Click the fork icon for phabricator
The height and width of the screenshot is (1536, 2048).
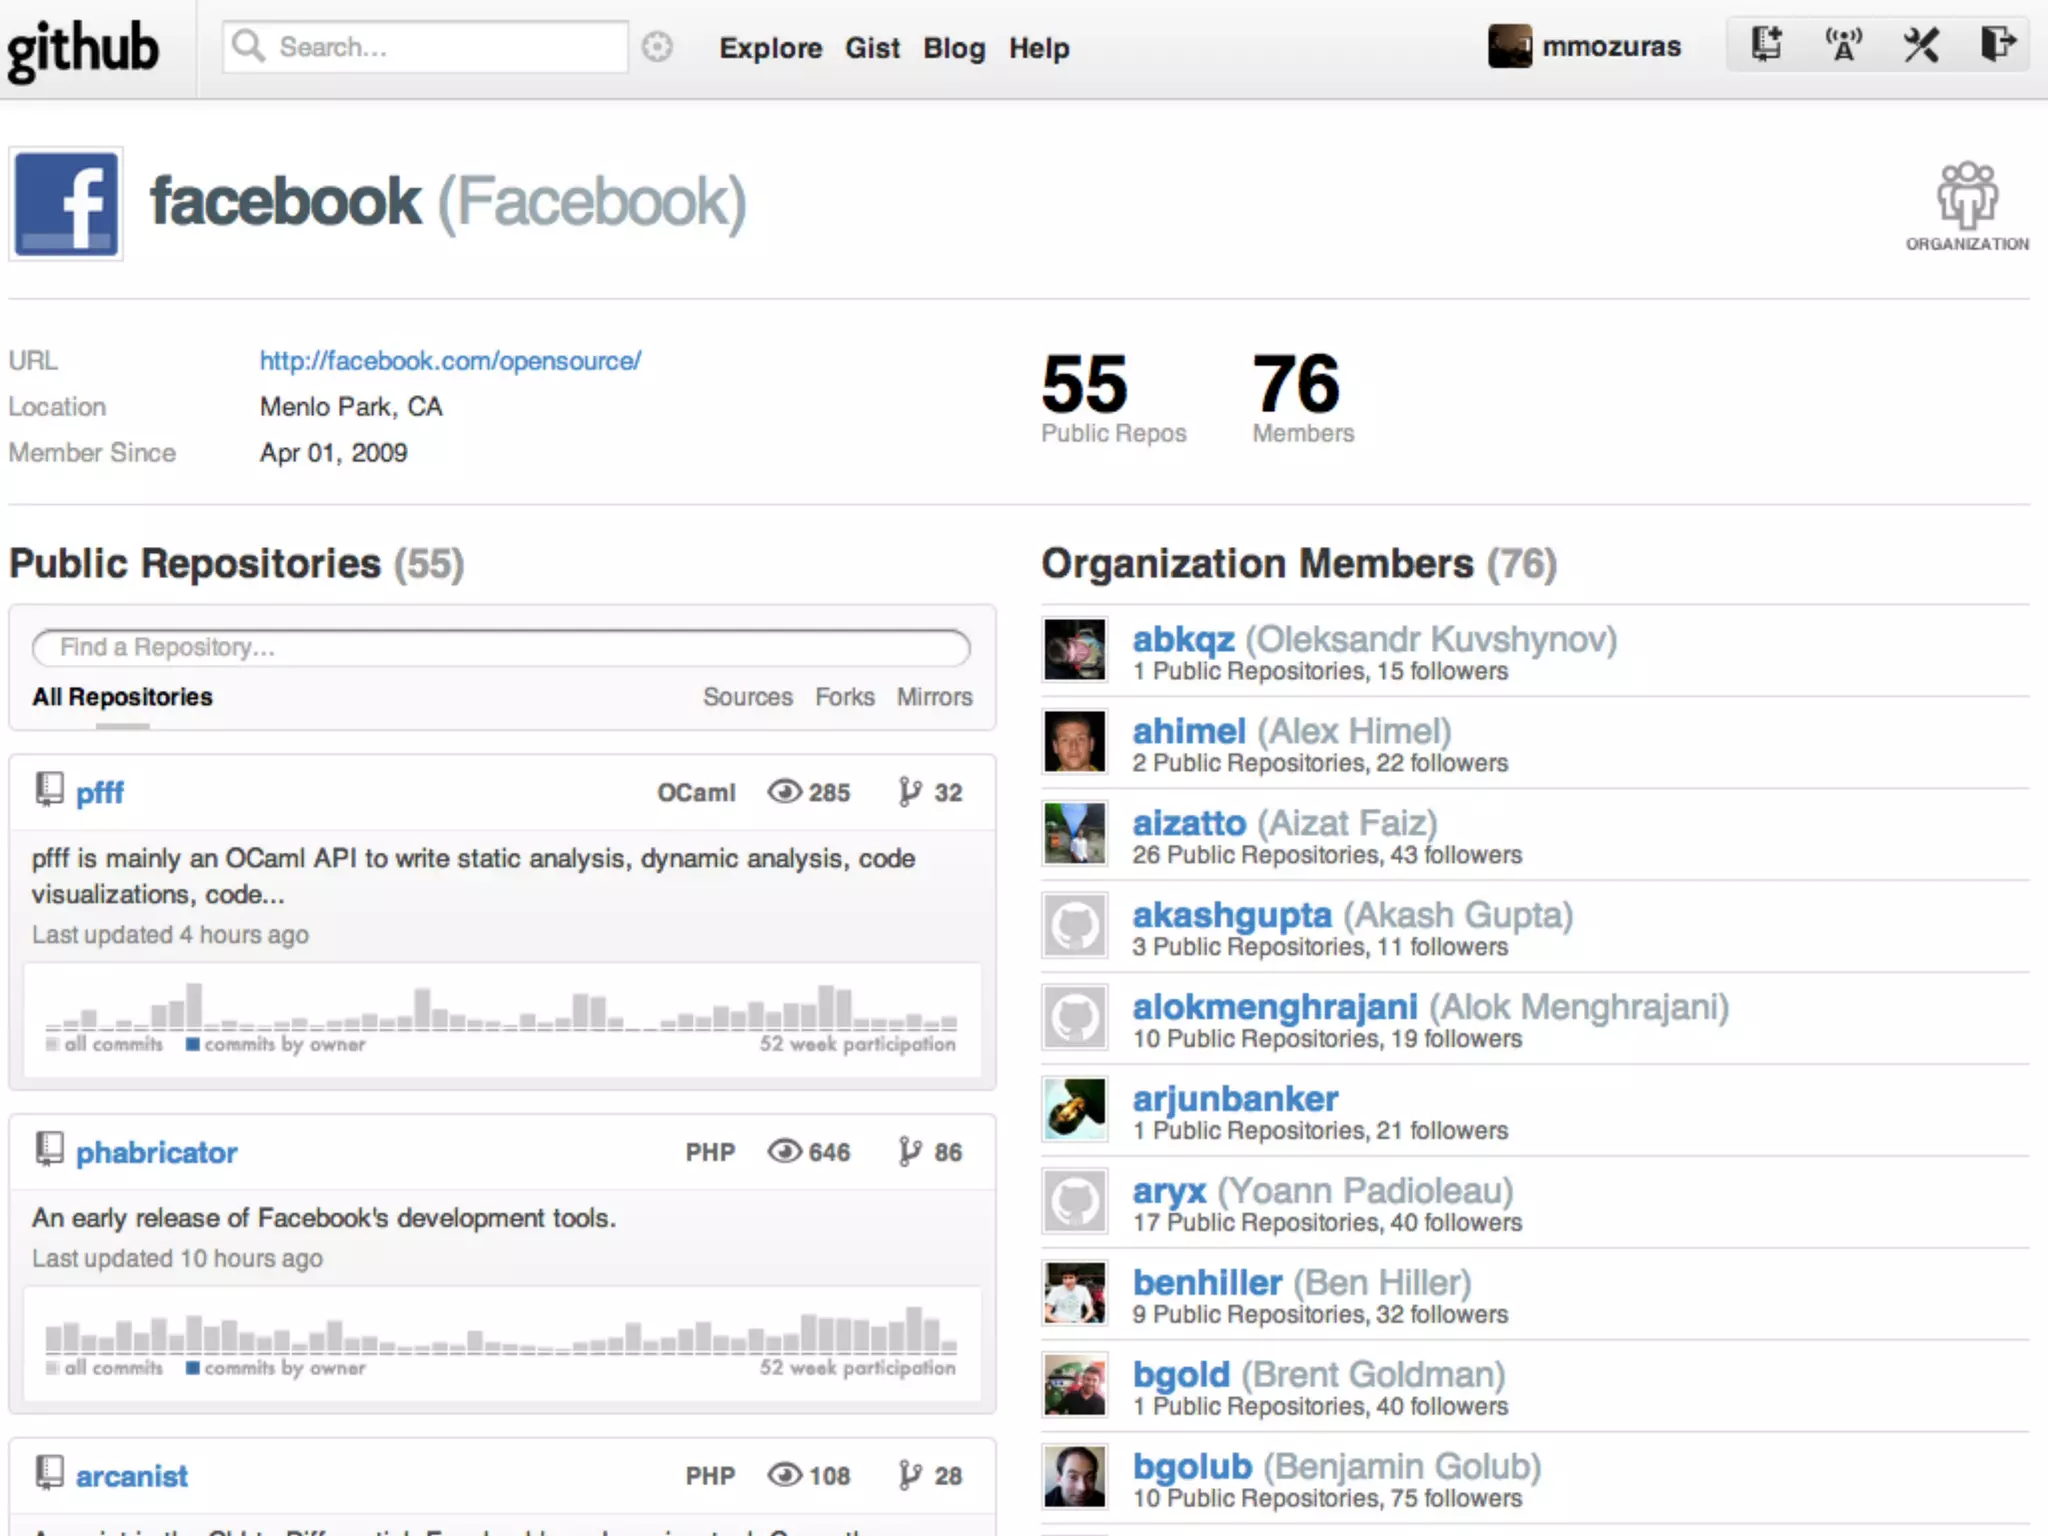[909, 1152]
